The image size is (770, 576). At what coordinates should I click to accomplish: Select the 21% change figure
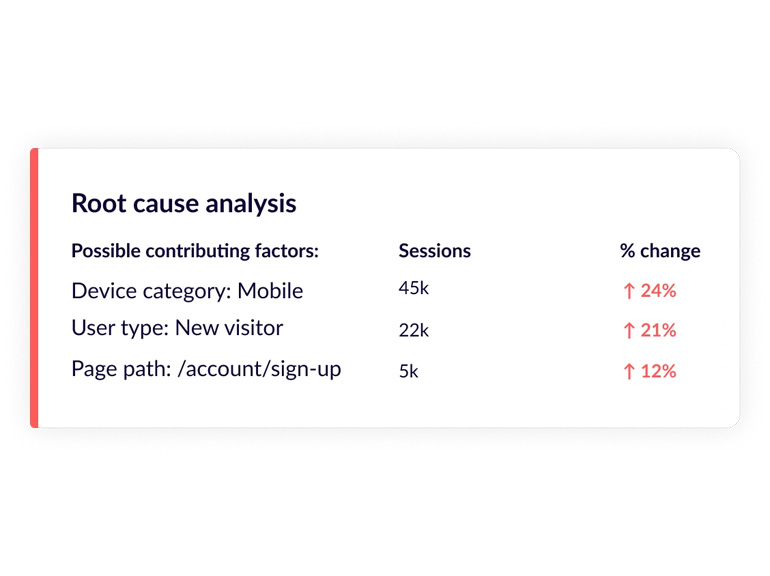(658, 330)
